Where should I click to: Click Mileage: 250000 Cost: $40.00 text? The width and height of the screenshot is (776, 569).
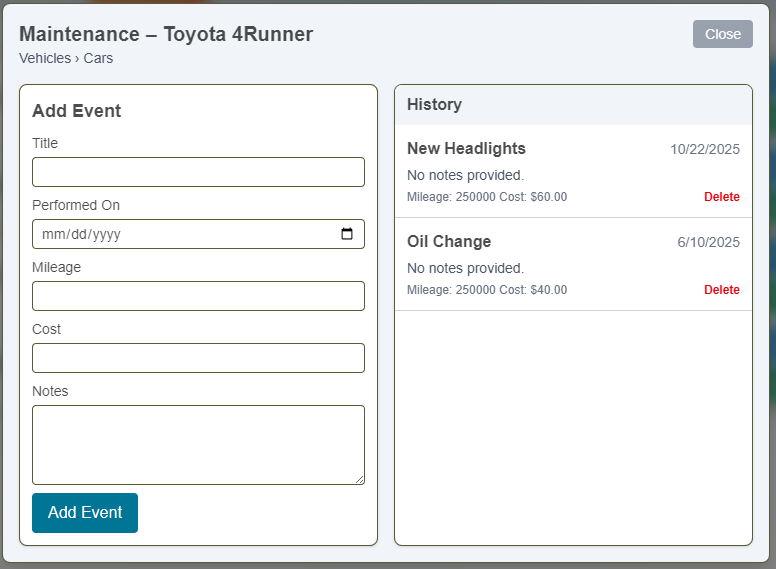(487, 290)
